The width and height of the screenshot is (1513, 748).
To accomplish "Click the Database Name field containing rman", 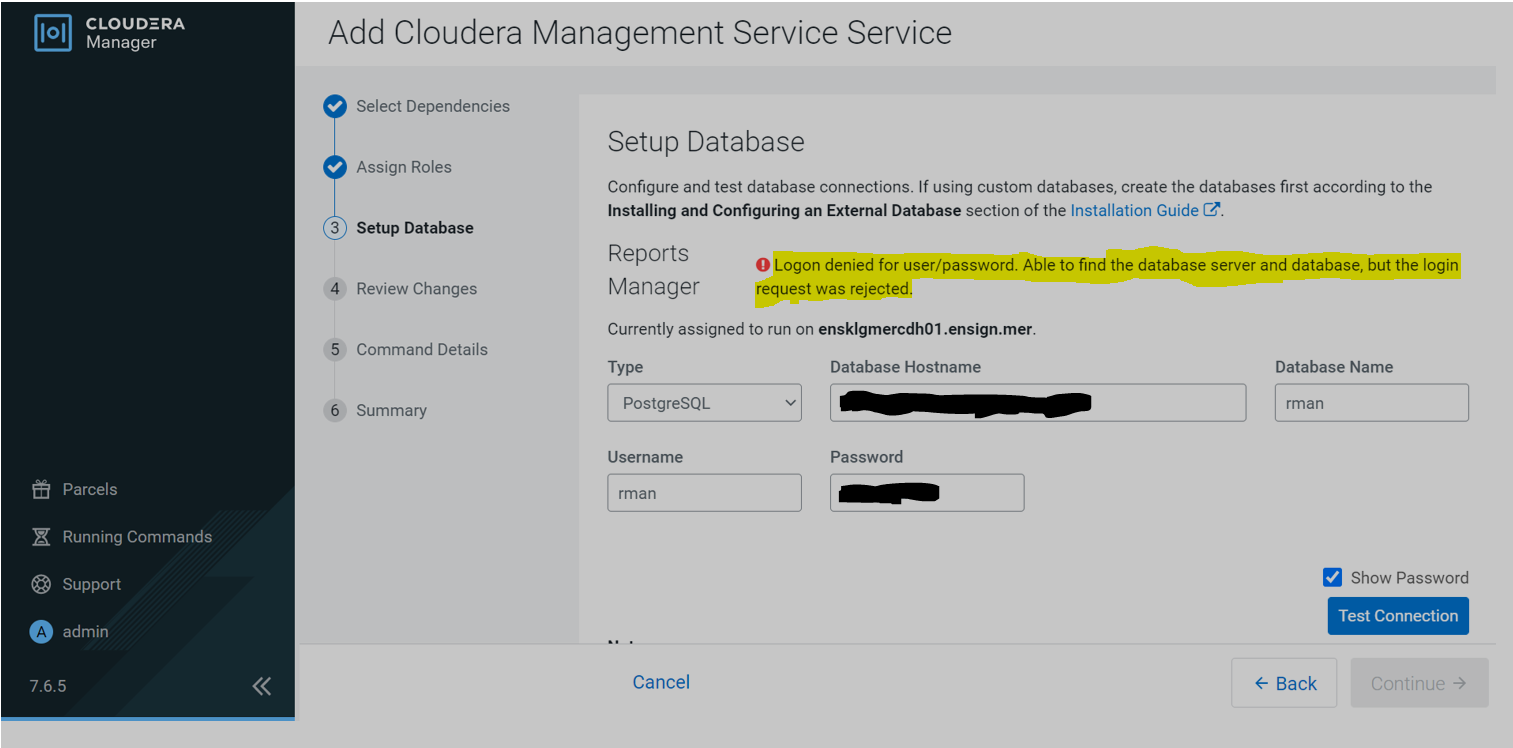I will click(x=1370, y=402).
